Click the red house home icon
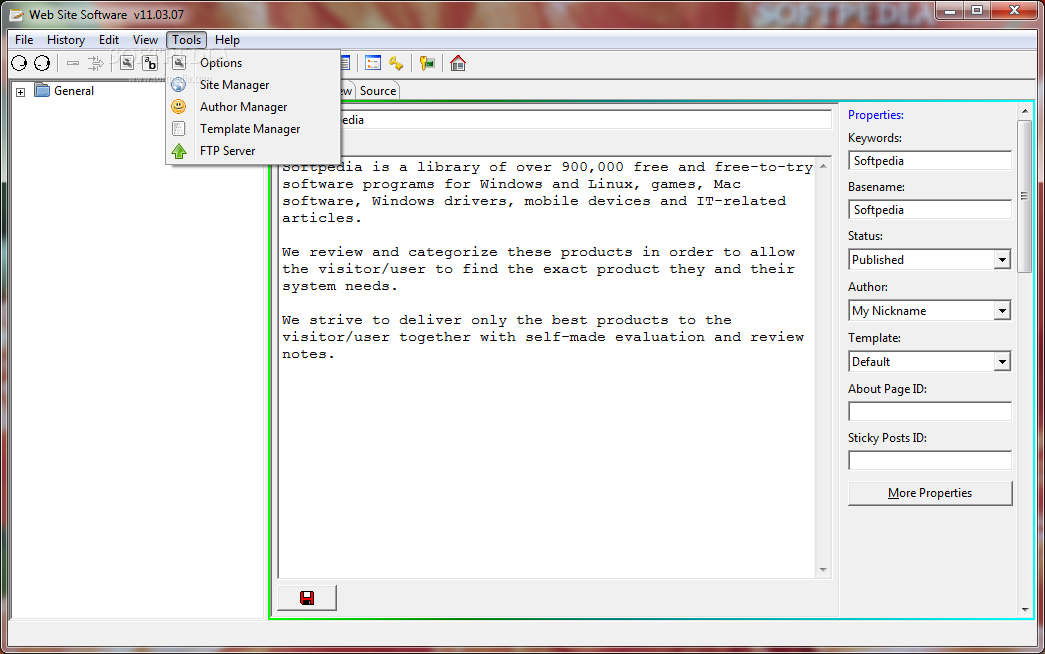 coord(458,63)
